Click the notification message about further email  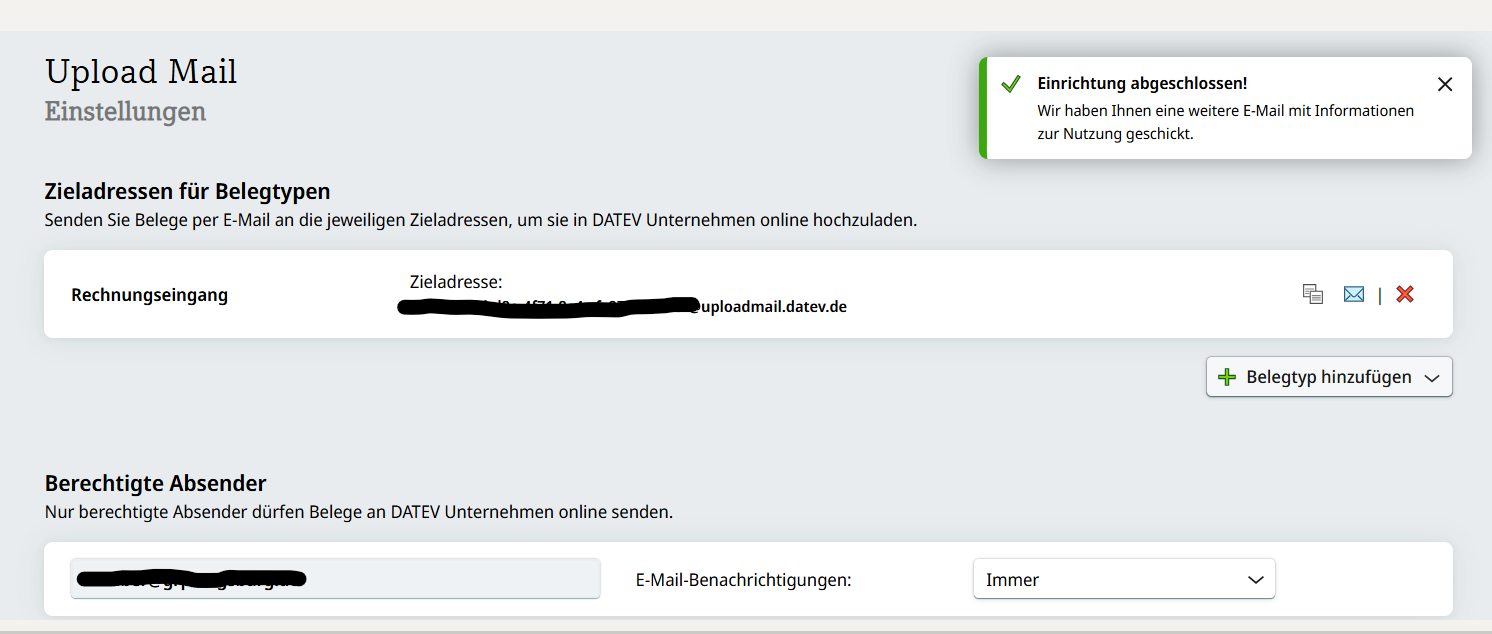coord(1225,122)
